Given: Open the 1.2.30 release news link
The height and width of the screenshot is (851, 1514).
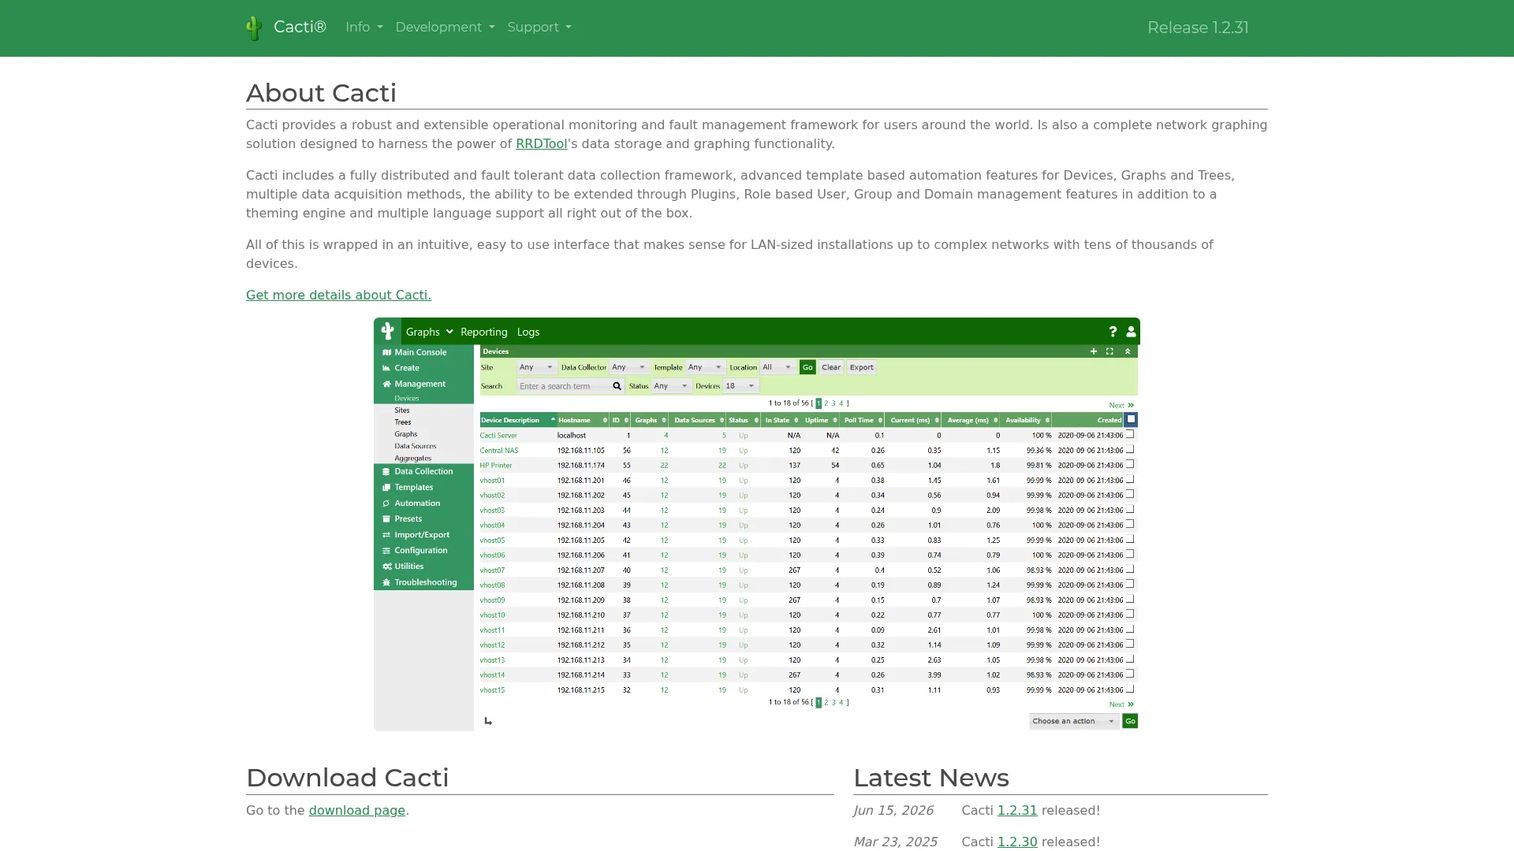Looking at the screenshot, I should [x=1017, y=842].
